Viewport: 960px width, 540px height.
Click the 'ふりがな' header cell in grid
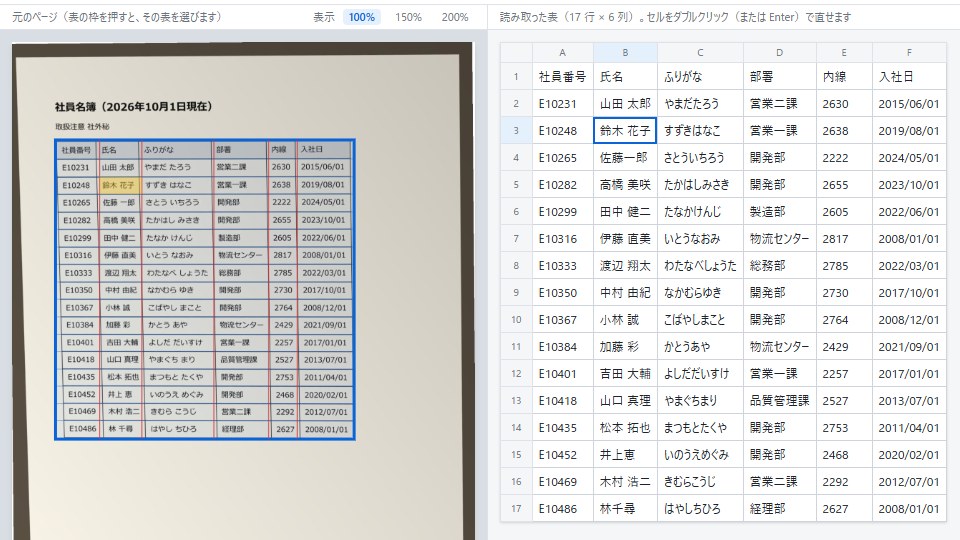[700, 77]
